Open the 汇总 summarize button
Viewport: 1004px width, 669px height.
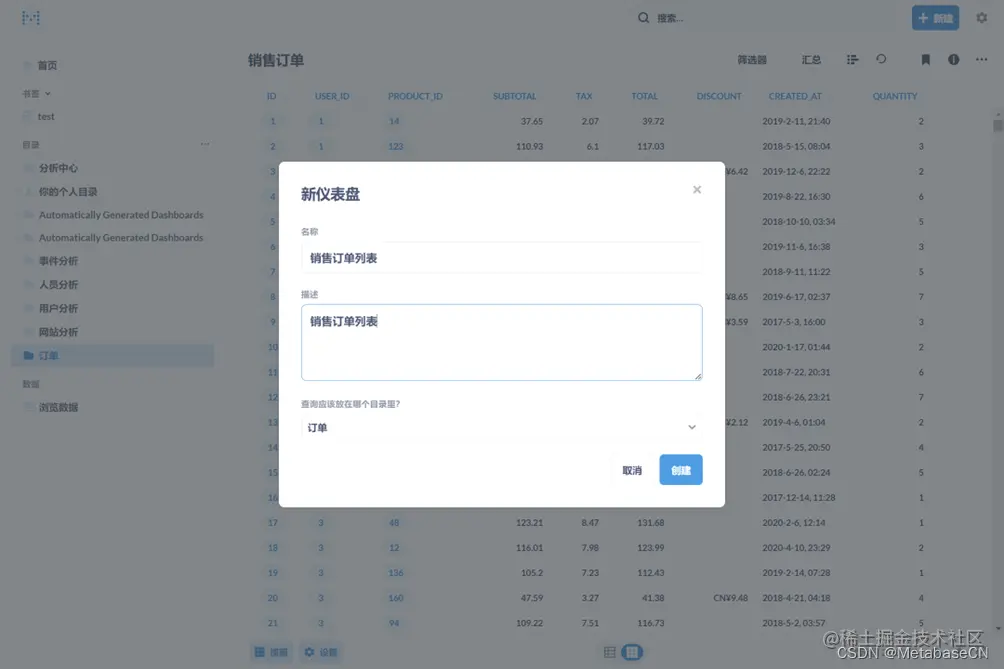(x=811, y=60)
